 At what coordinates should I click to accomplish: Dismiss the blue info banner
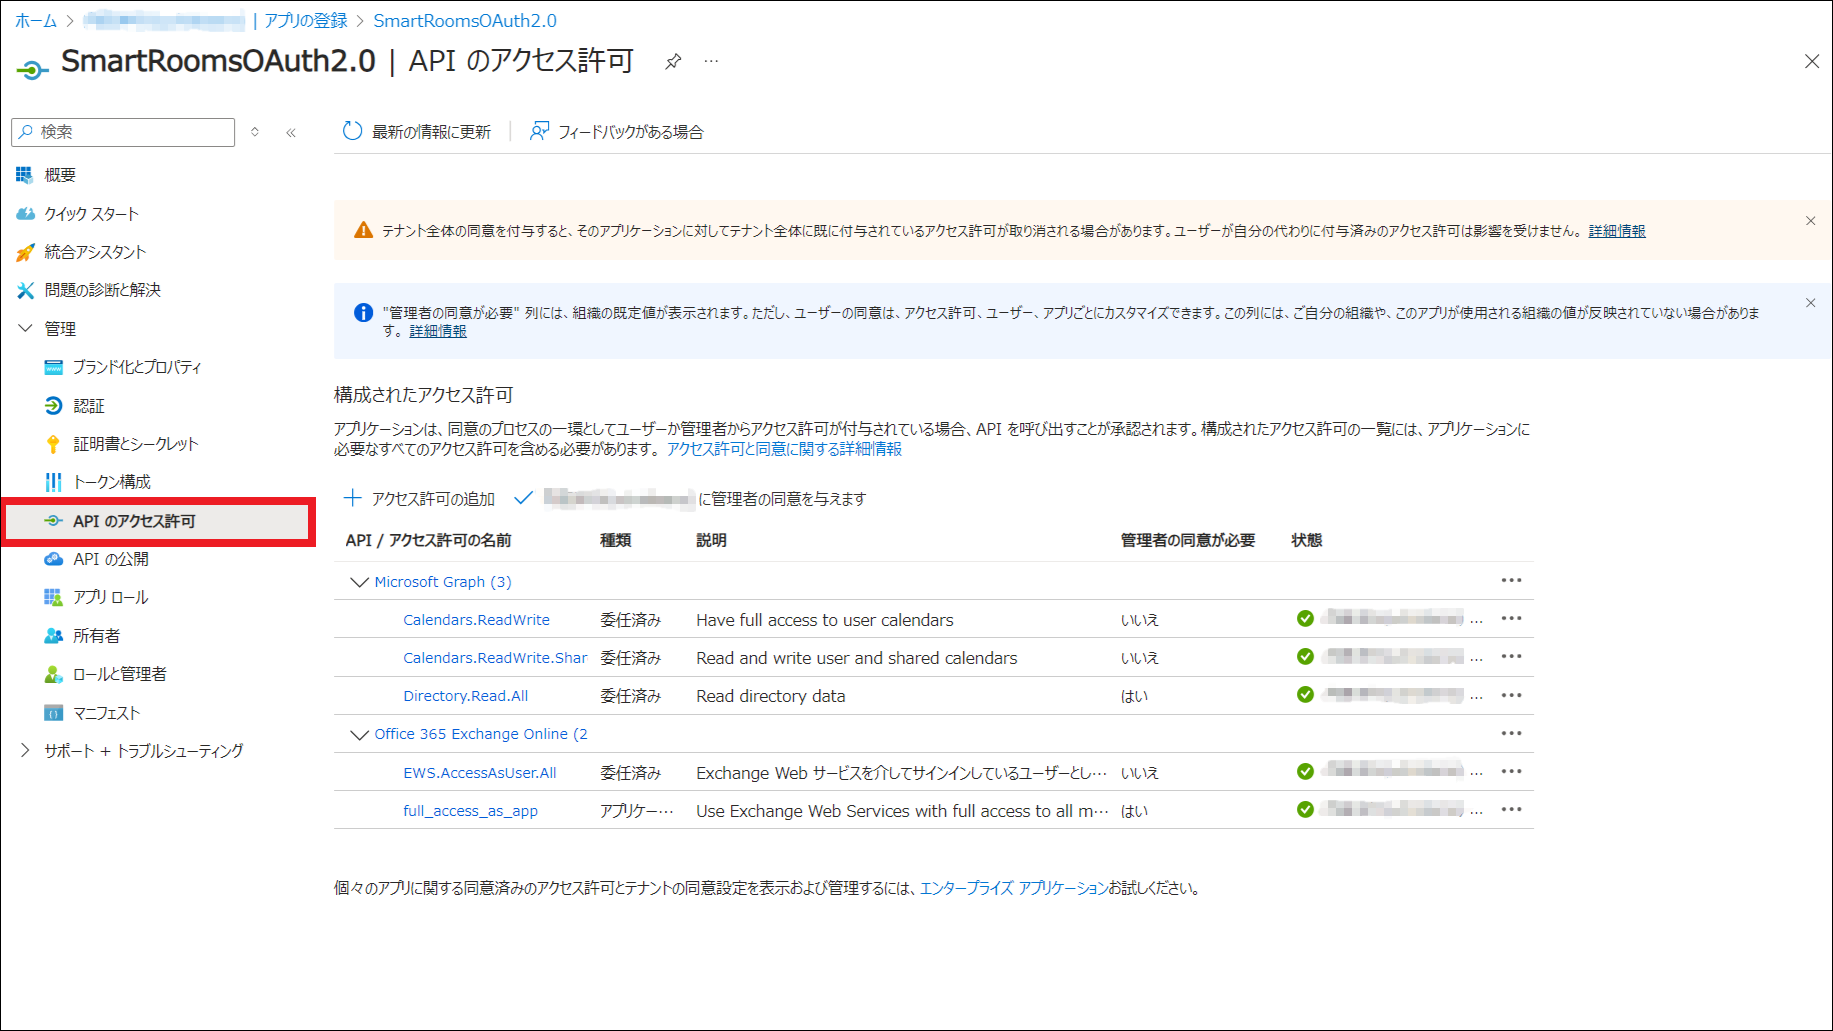(x=1810, y=303)
